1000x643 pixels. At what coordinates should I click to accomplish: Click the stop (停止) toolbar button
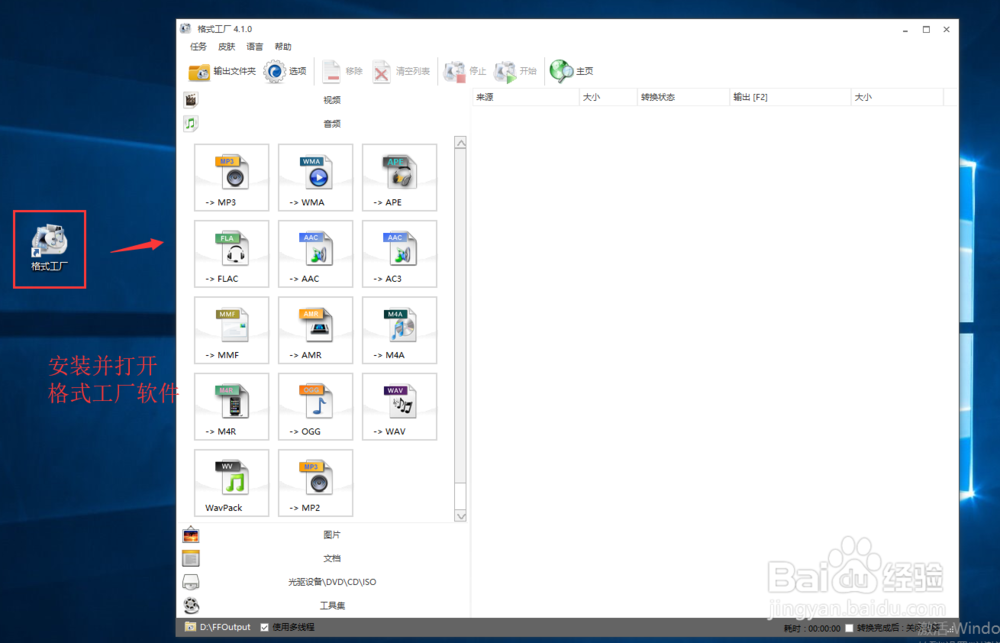(465, 71)
